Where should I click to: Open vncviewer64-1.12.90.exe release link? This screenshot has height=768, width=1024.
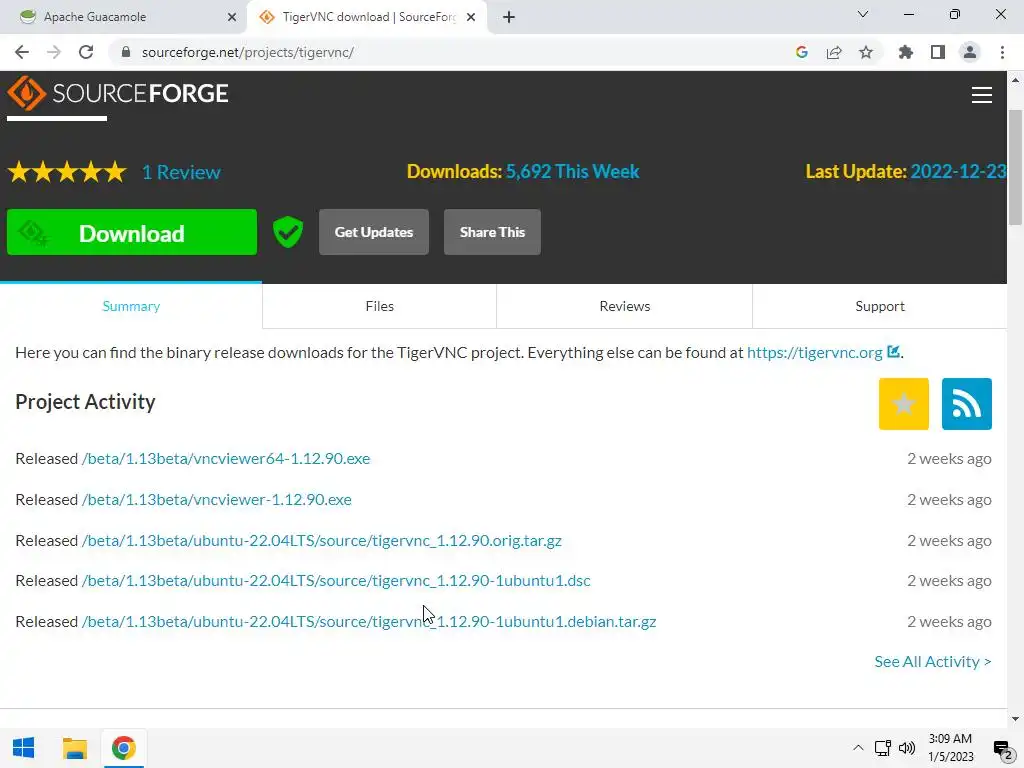[226, 458]
